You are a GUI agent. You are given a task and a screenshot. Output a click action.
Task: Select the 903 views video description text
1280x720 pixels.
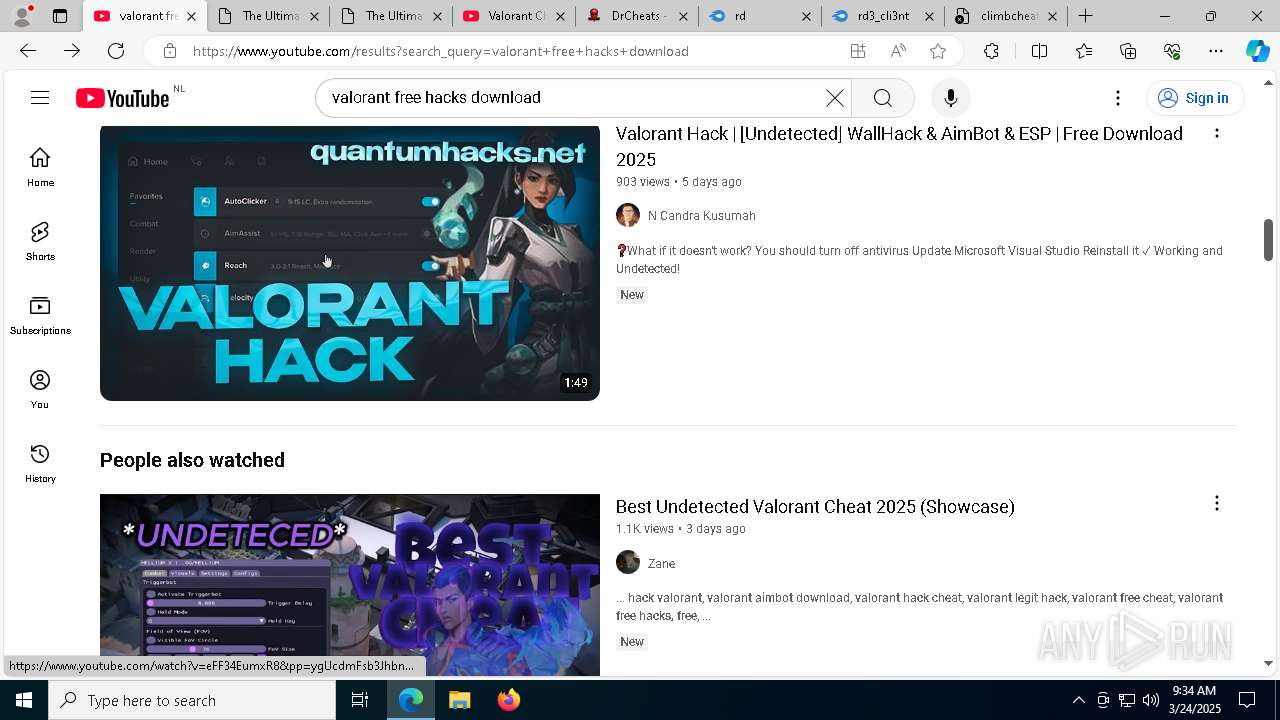coord(919,260)
